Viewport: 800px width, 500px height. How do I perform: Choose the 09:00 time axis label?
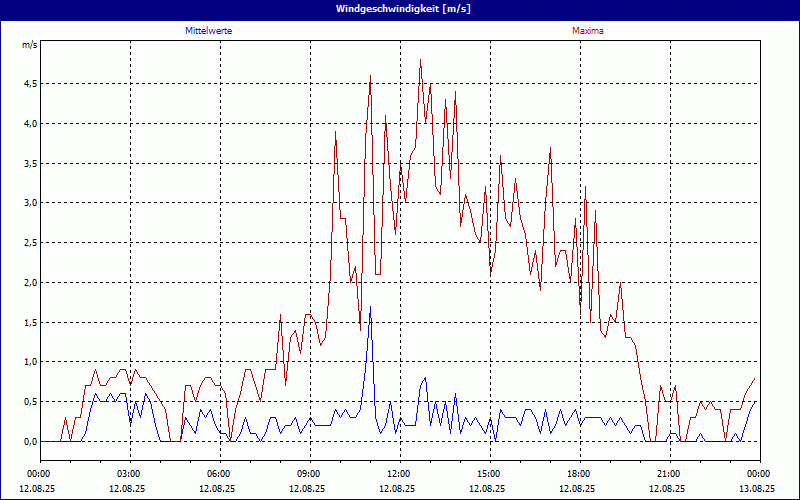309,473
